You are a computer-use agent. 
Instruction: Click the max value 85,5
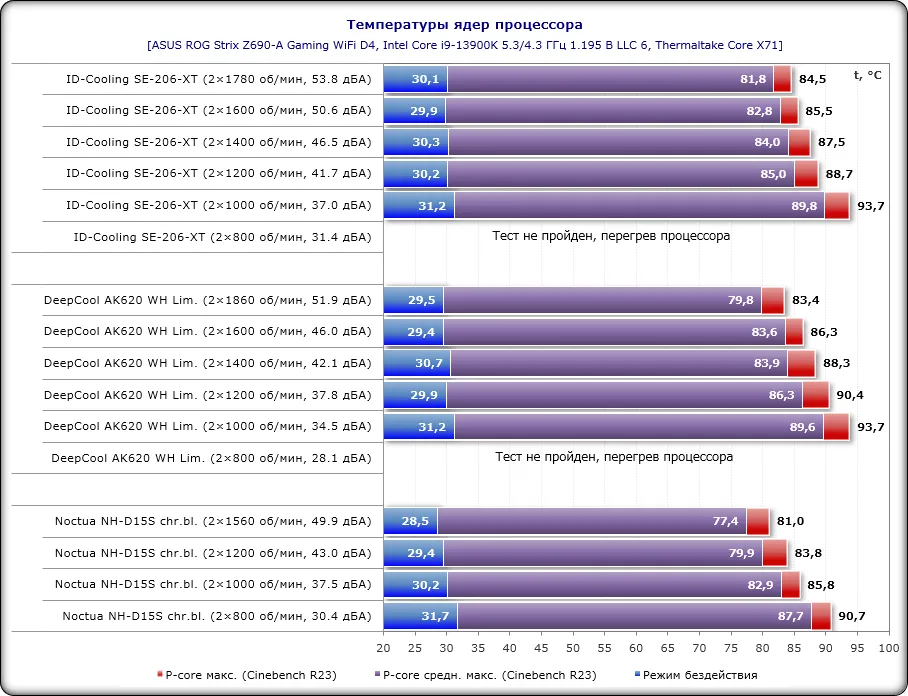(819, 111)
